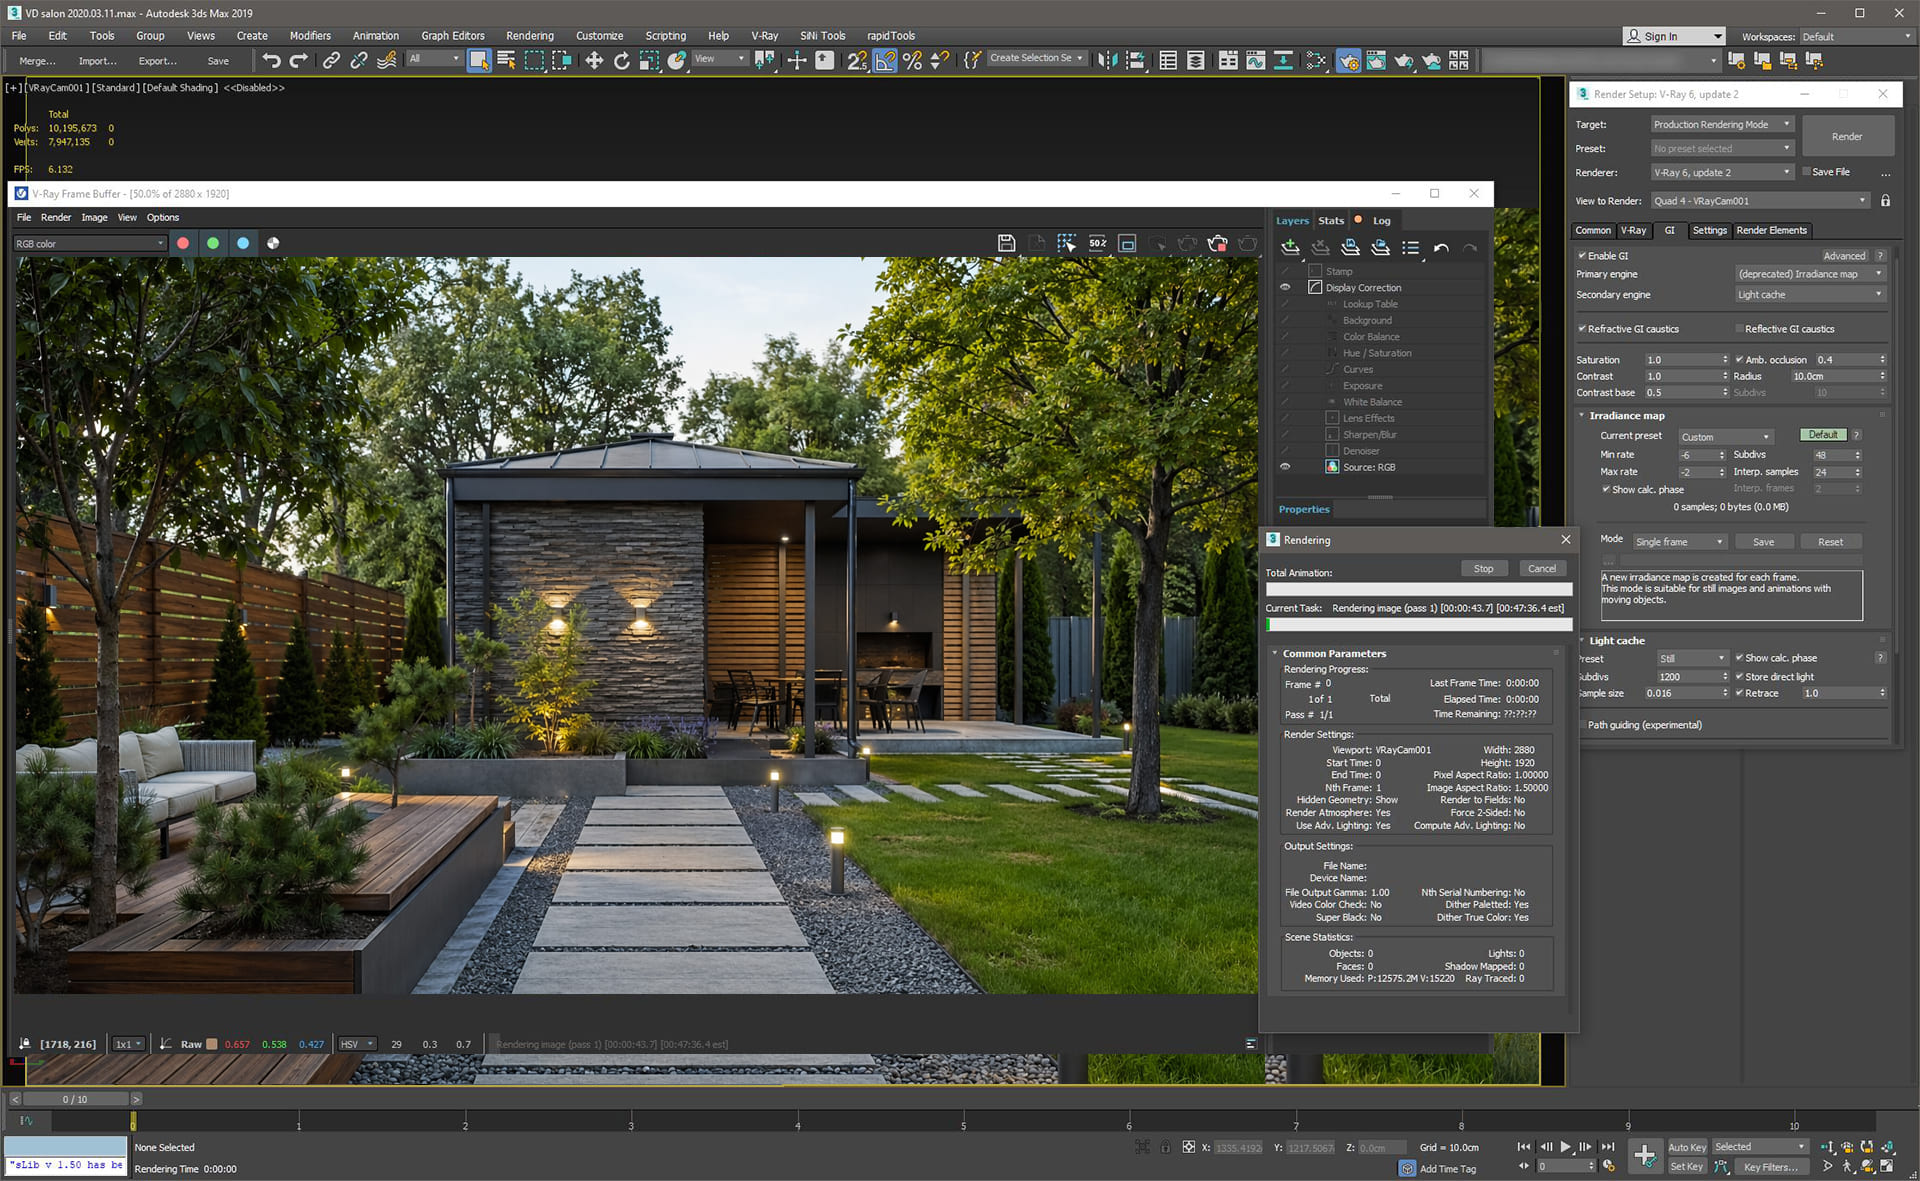The width and height of the screenshot is (1920, 1181).
Task: Open the Curve Editor from toolbar
Action: [1256, 61]
